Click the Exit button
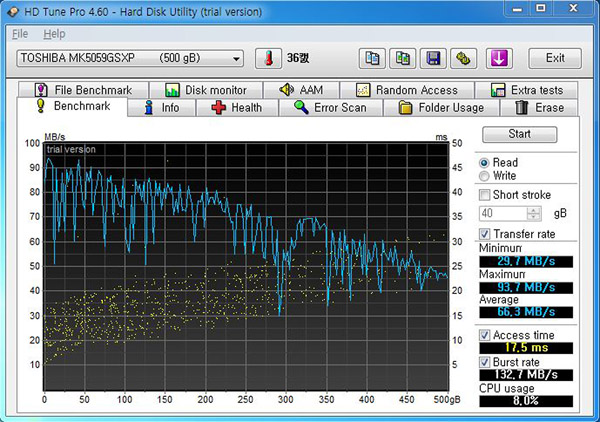Screen dimensions: 600x422 point(555,59)
